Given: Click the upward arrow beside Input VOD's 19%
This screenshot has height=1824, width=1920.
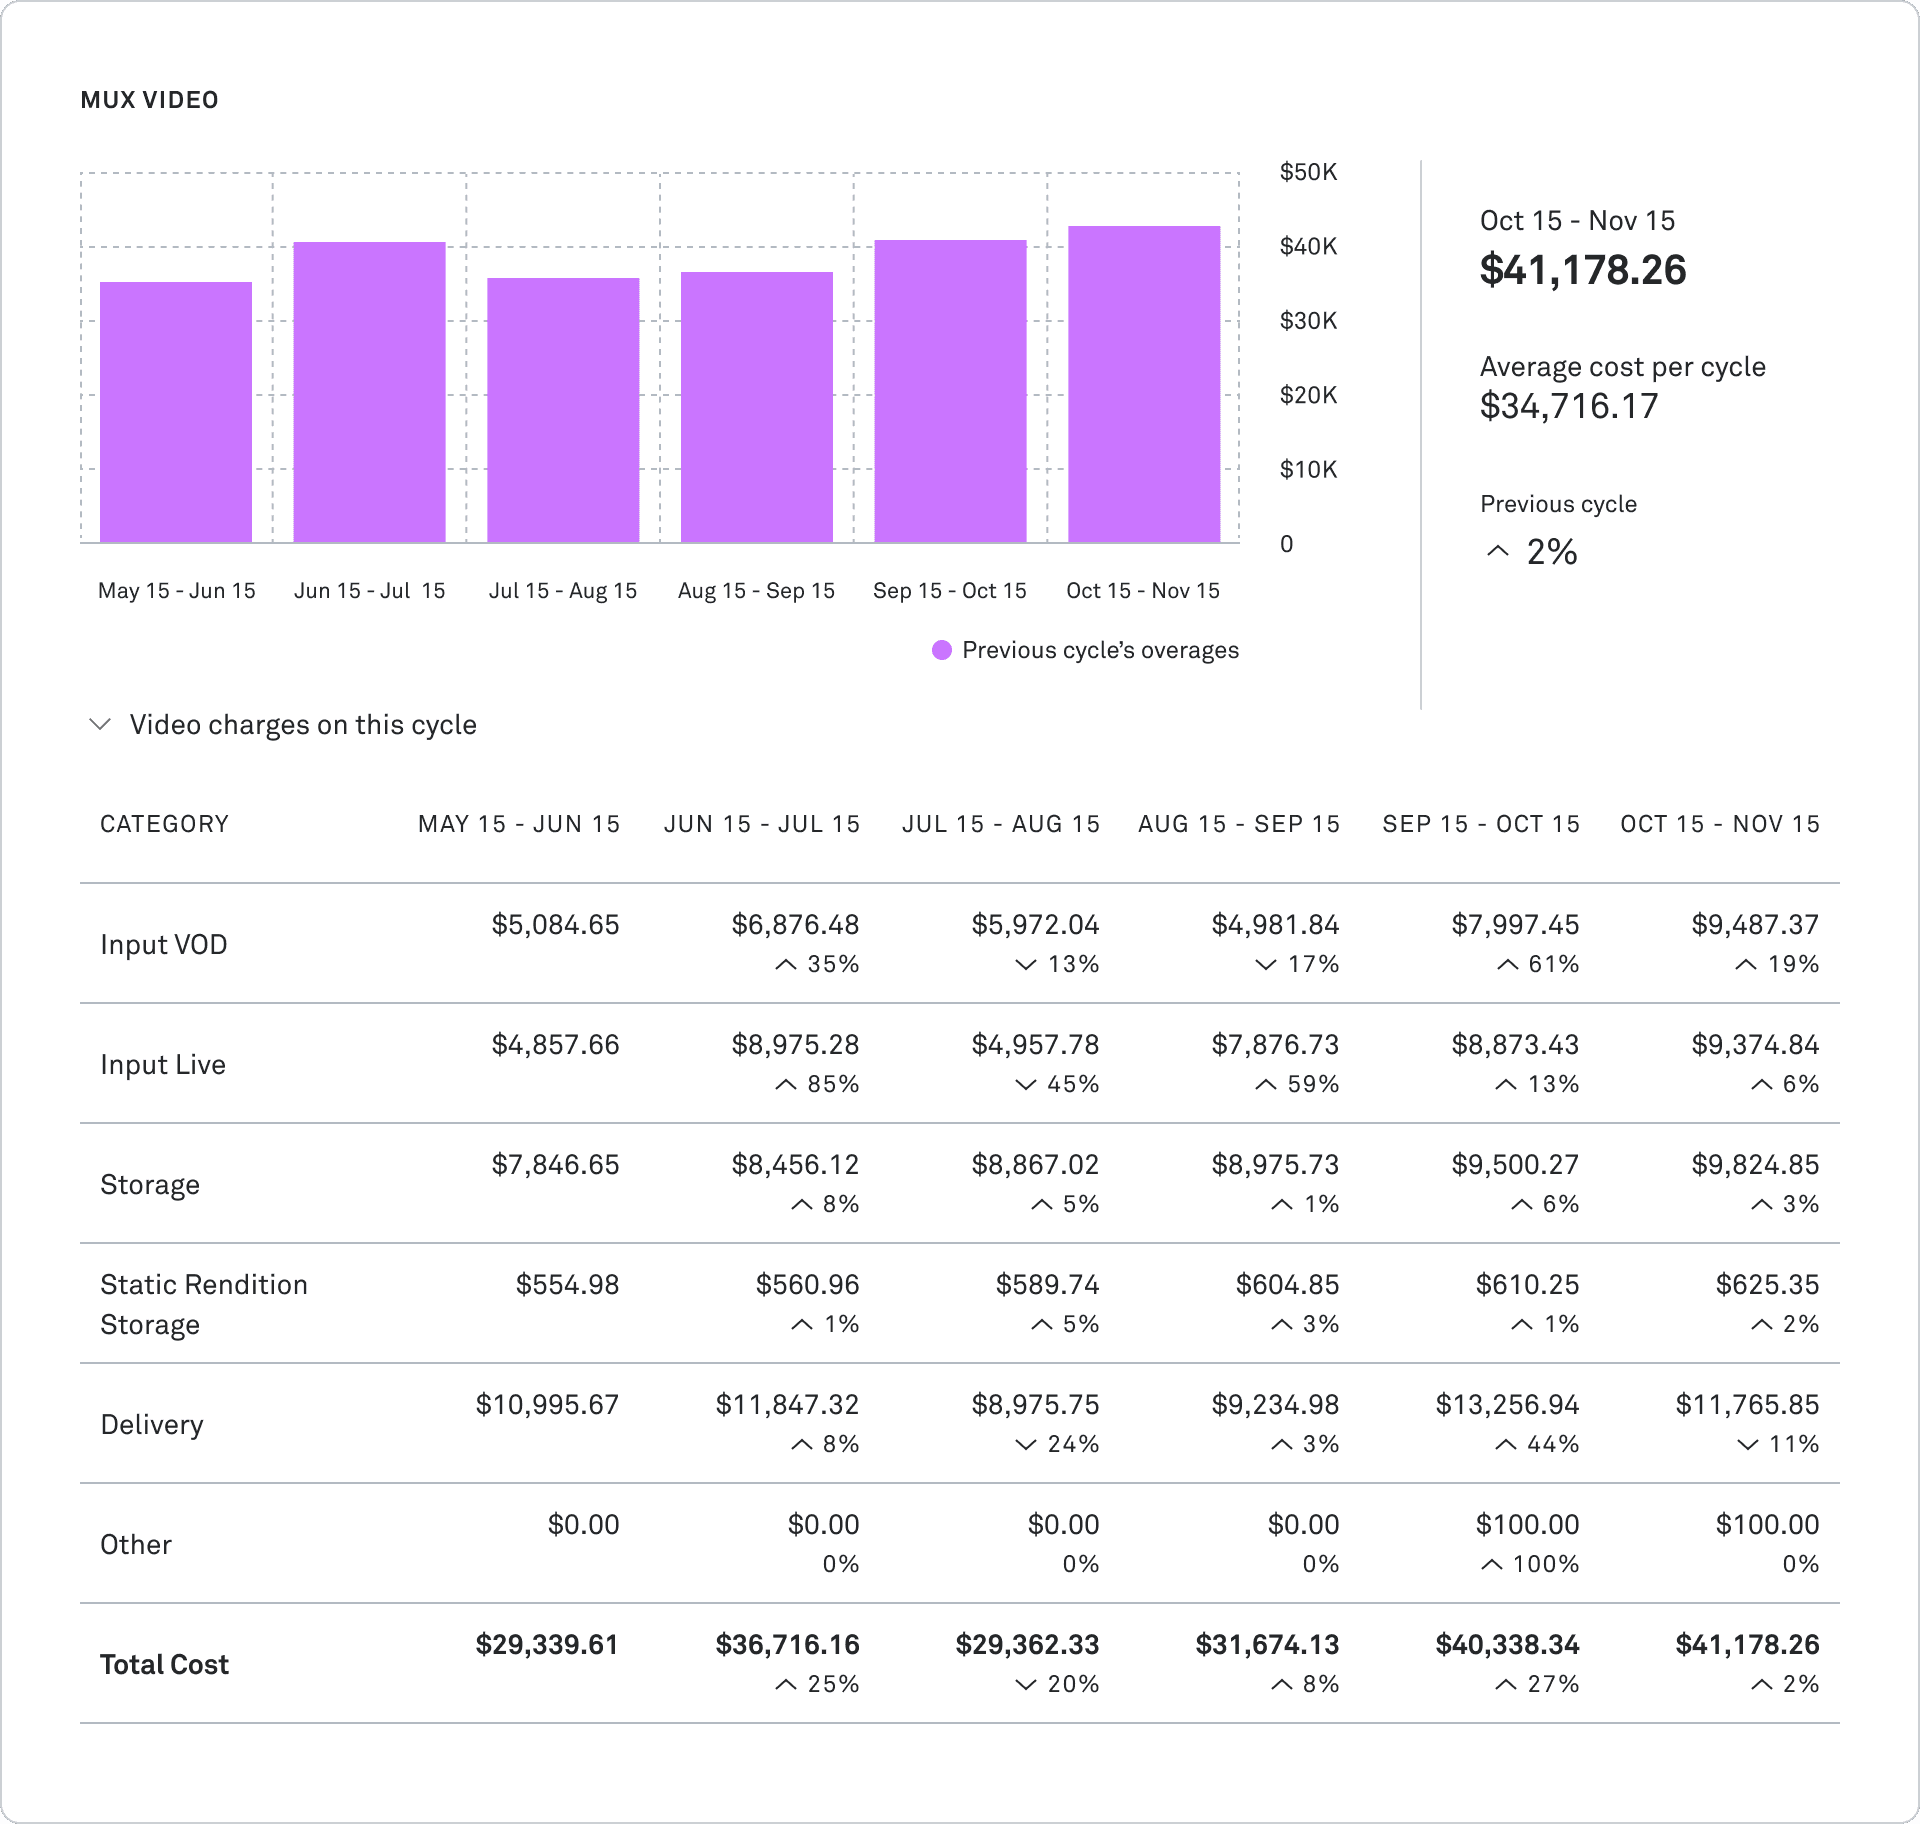Looking at the screenshot, I should tap(1744, 964).
